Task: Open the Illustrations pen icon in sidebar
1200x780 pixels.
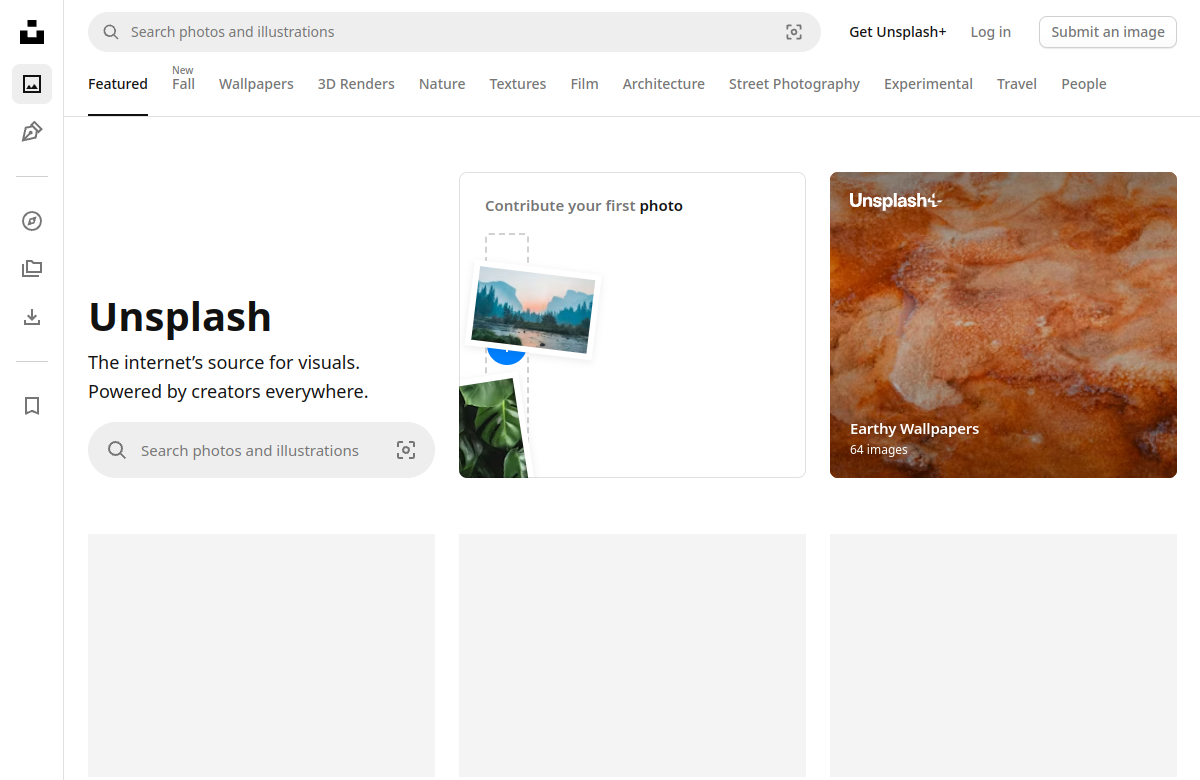Action: pyautogui.click(x=32, y=132)
